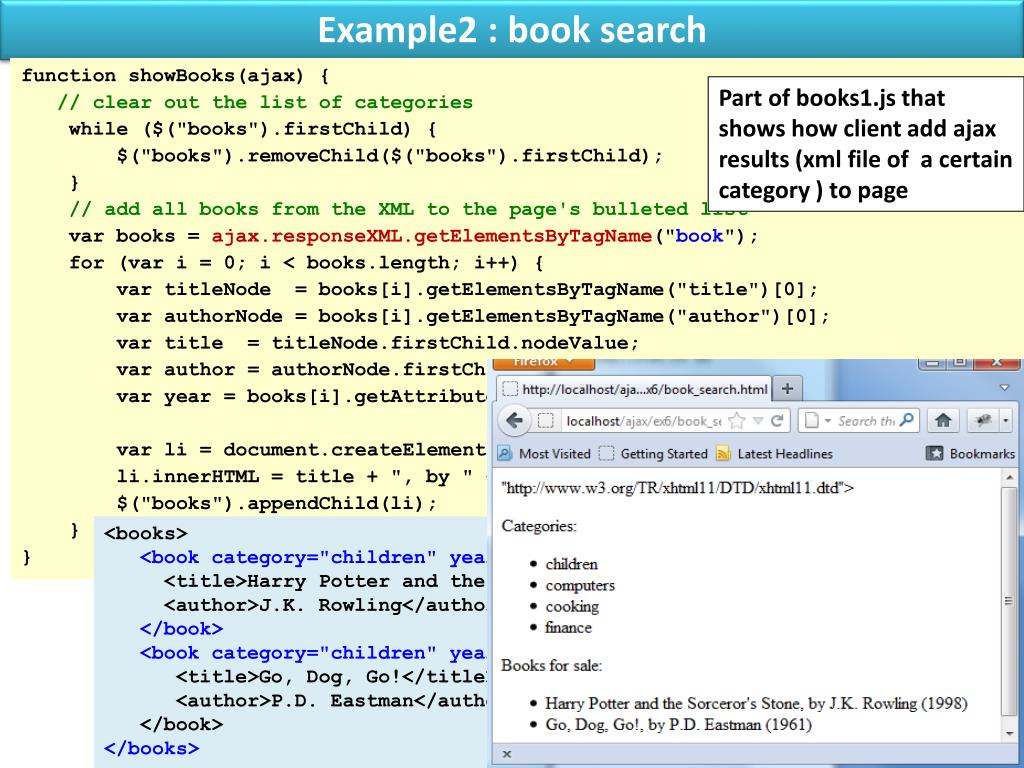Image resolution: width=1024 pixels, height=768 pixels.
Task: Click the browser Back arrow button
Action: [513, 421]
